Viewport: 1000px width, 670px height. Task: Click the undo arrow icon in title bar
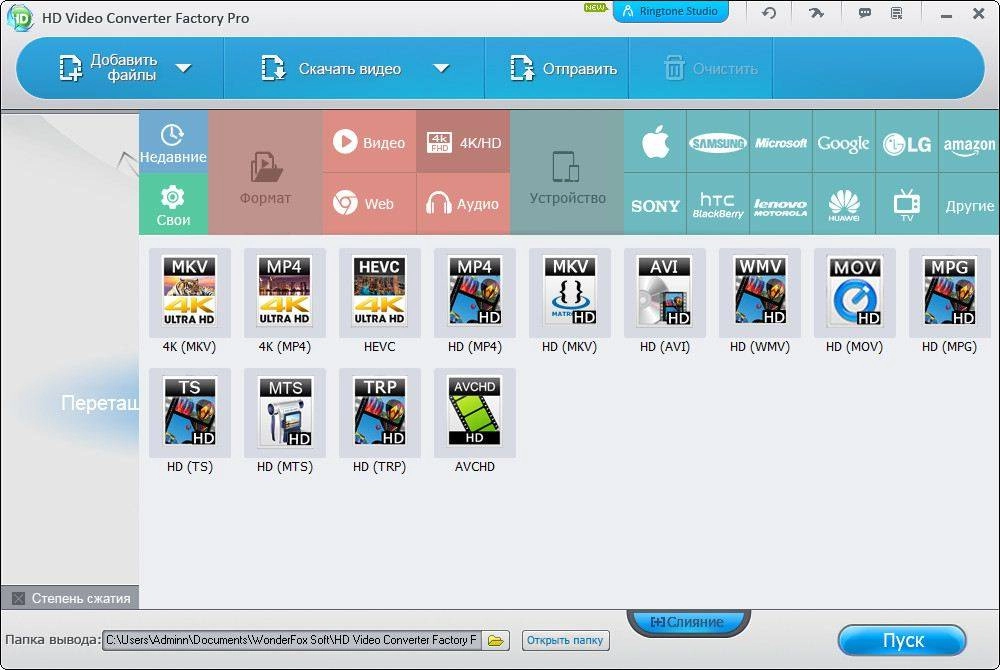(769, 13)
